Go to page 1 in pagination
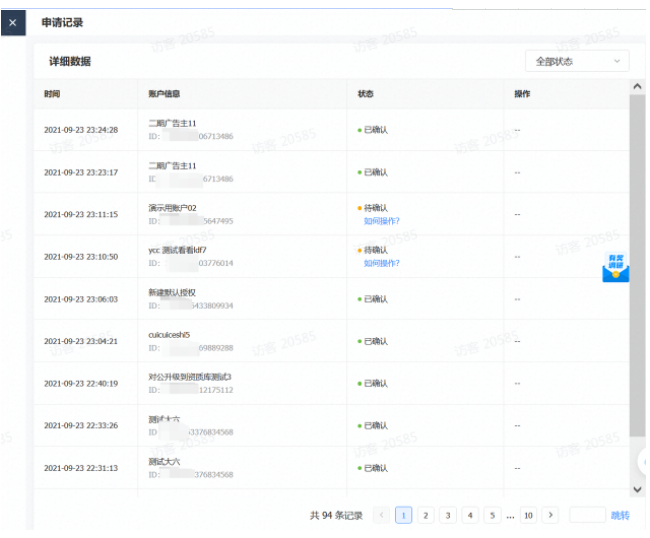The image size is (650, 538). tap(403, 515)
